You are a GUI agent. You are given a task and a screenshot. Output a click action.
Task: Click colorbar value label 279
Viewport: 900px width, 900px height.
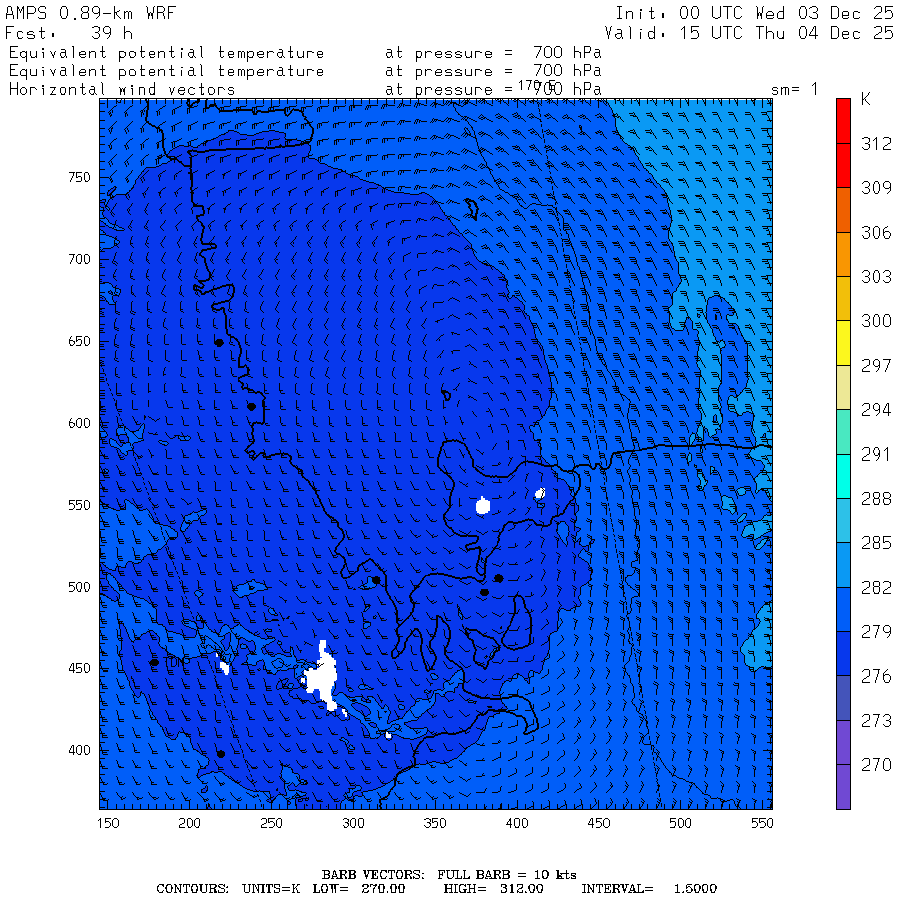click(876, 631)
